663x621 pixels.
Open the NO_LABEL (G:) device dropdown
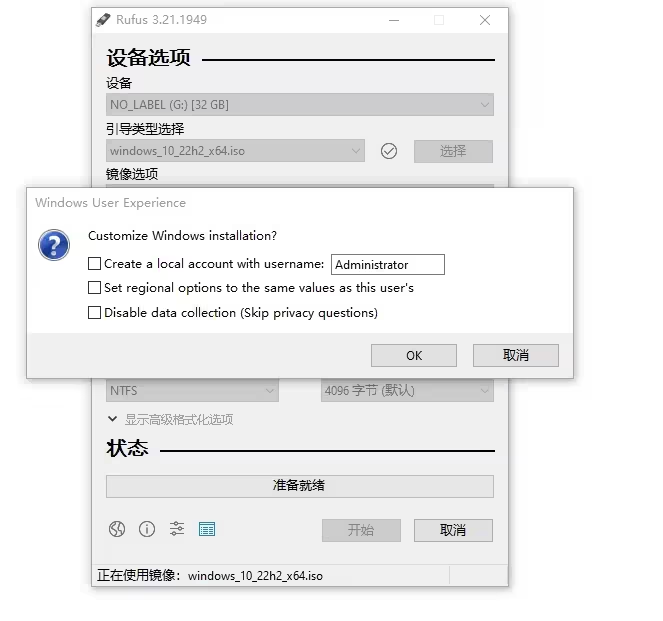tap(300, 104)
